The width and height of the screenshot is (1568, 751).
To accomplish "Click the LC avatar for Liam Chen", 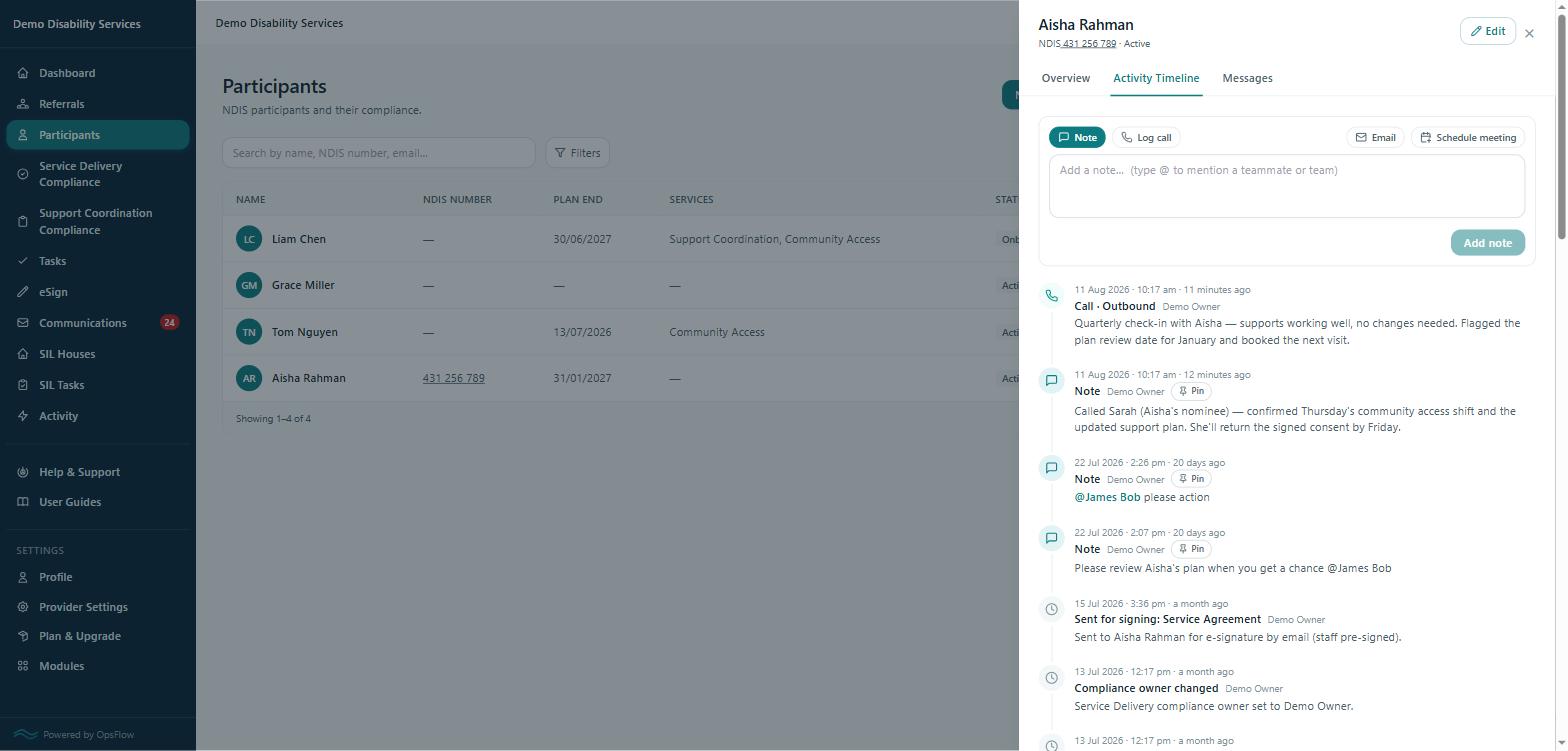I will [x=249, y=239].
